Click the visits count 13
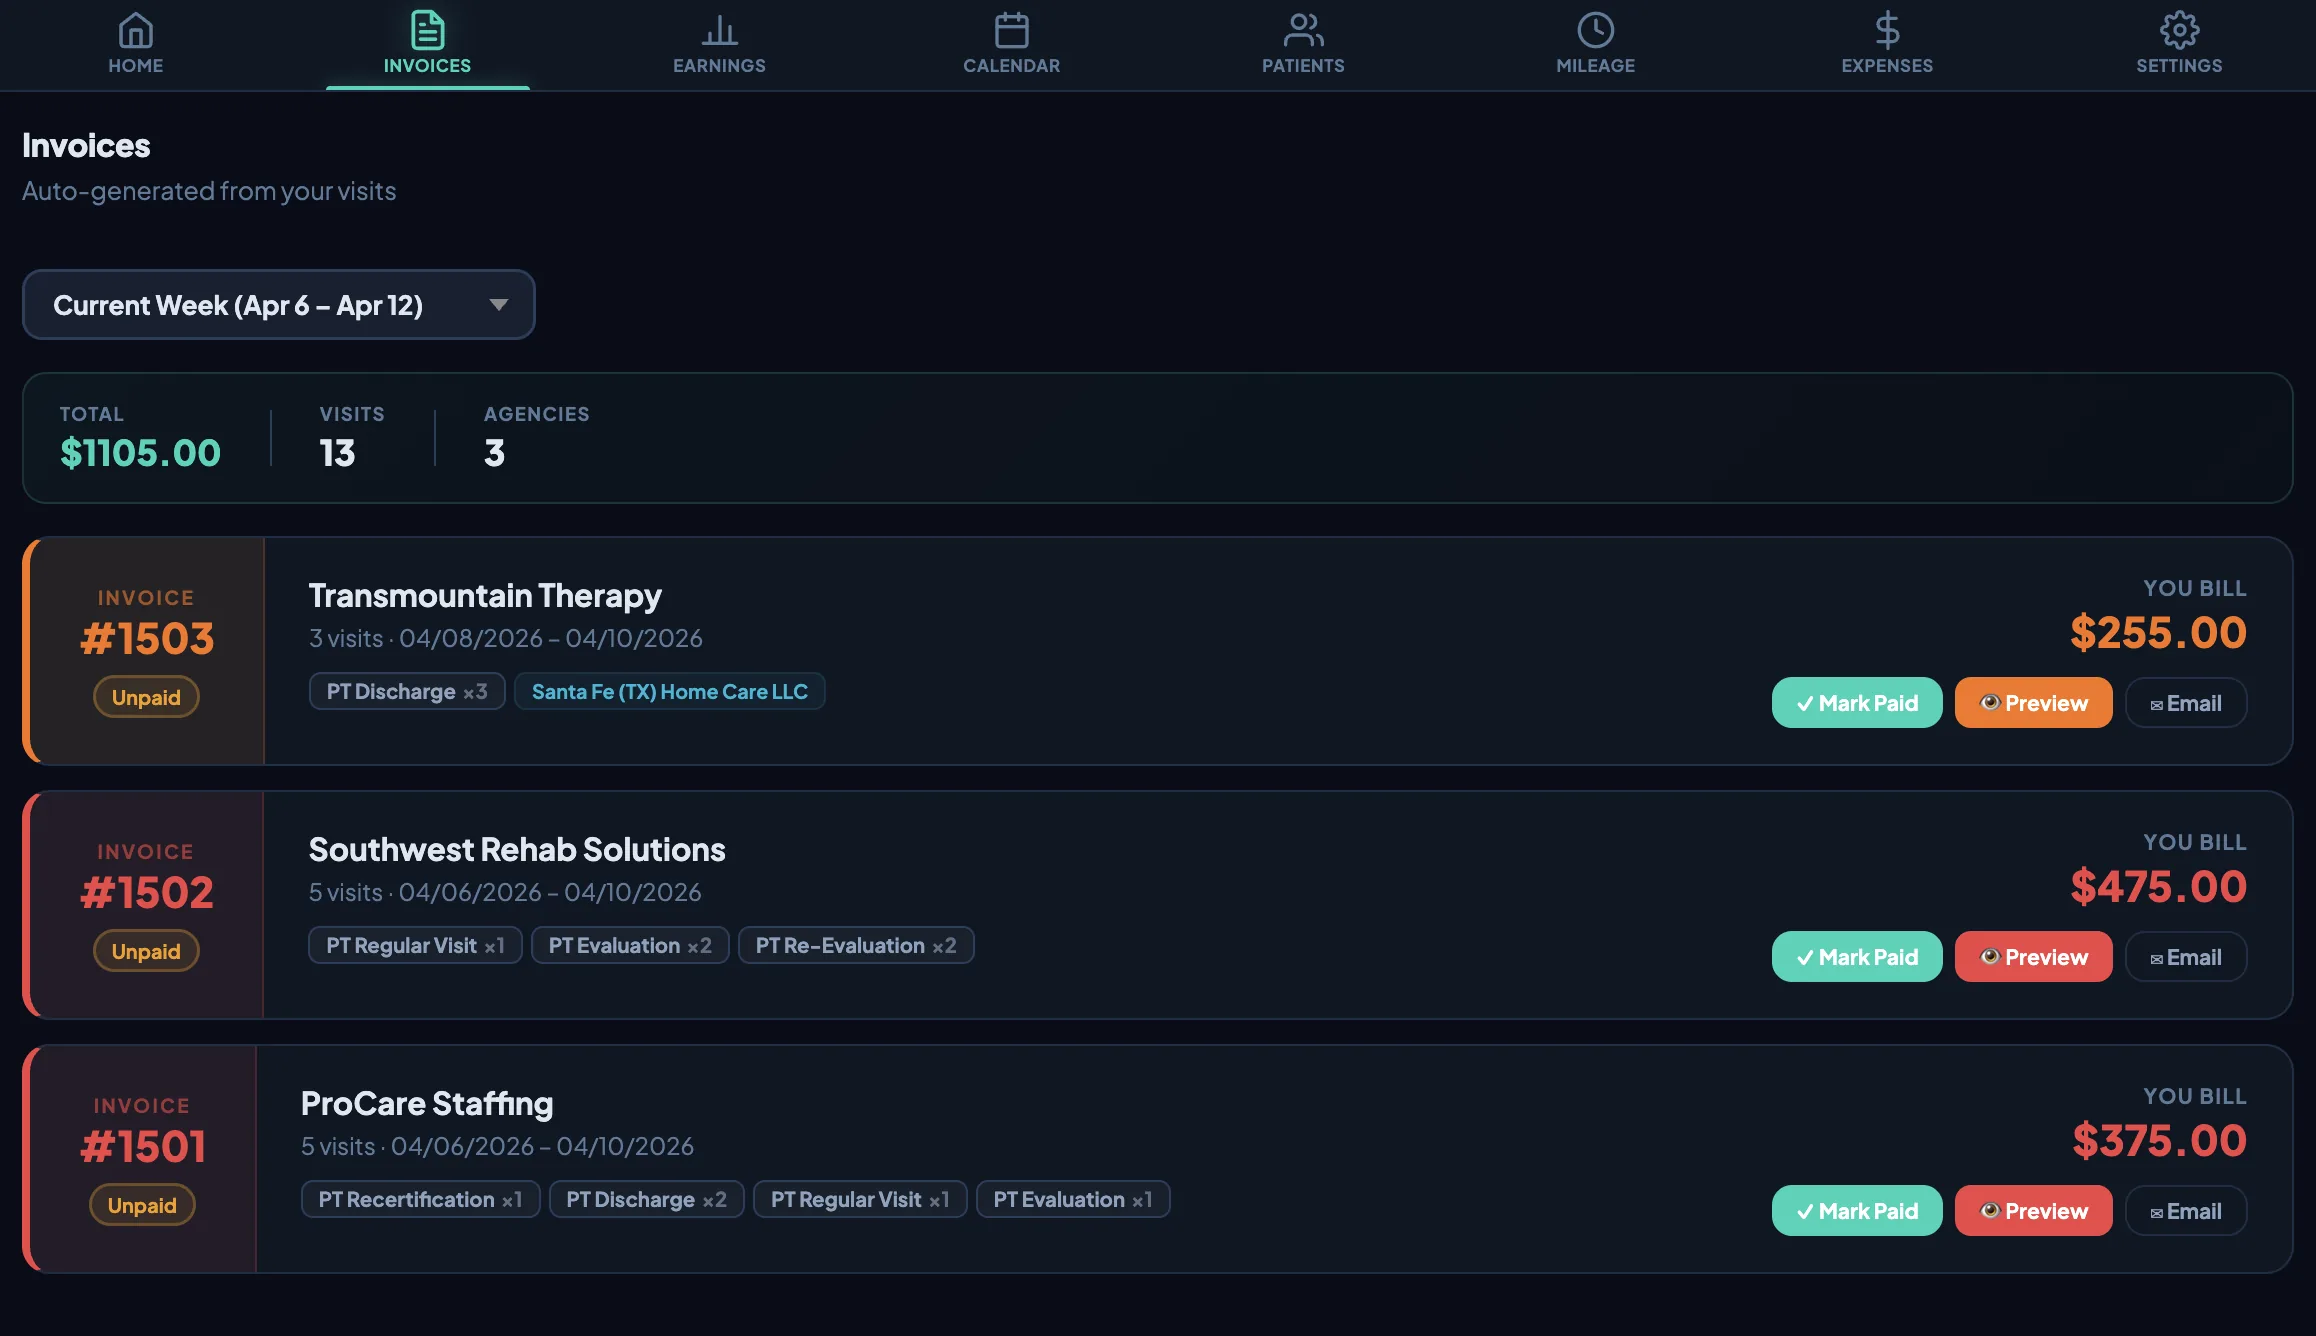This screenshot has width=2316, height=1336. pyautogui.click(x=337, y=453)
